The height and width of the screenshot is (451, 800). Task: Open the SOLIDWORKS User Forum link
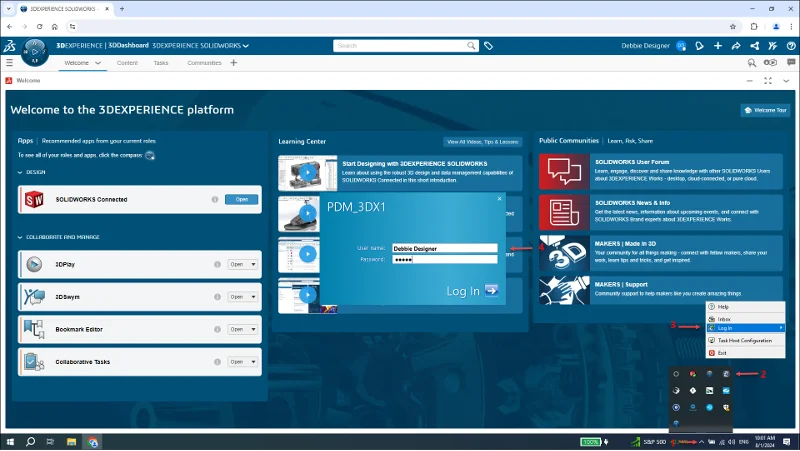point(632,162)
